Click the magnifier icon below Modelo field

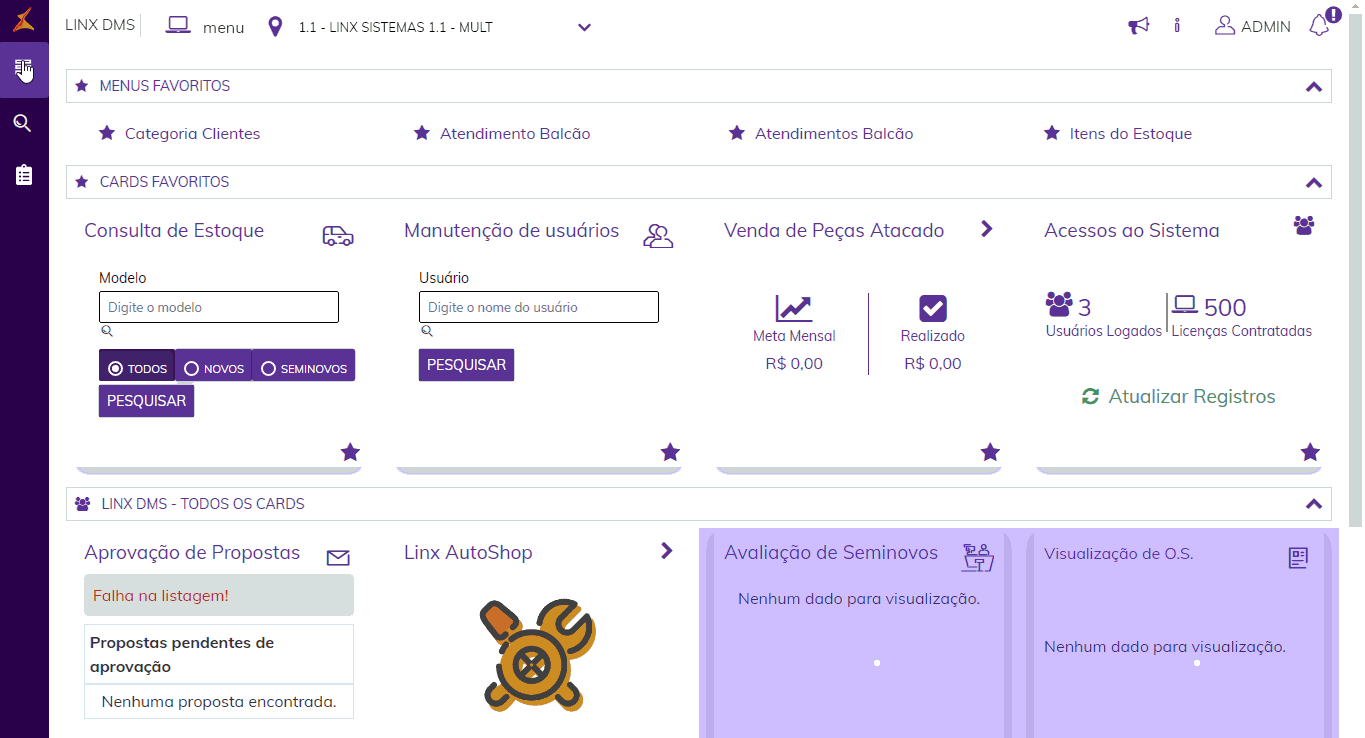coord(106,331)
